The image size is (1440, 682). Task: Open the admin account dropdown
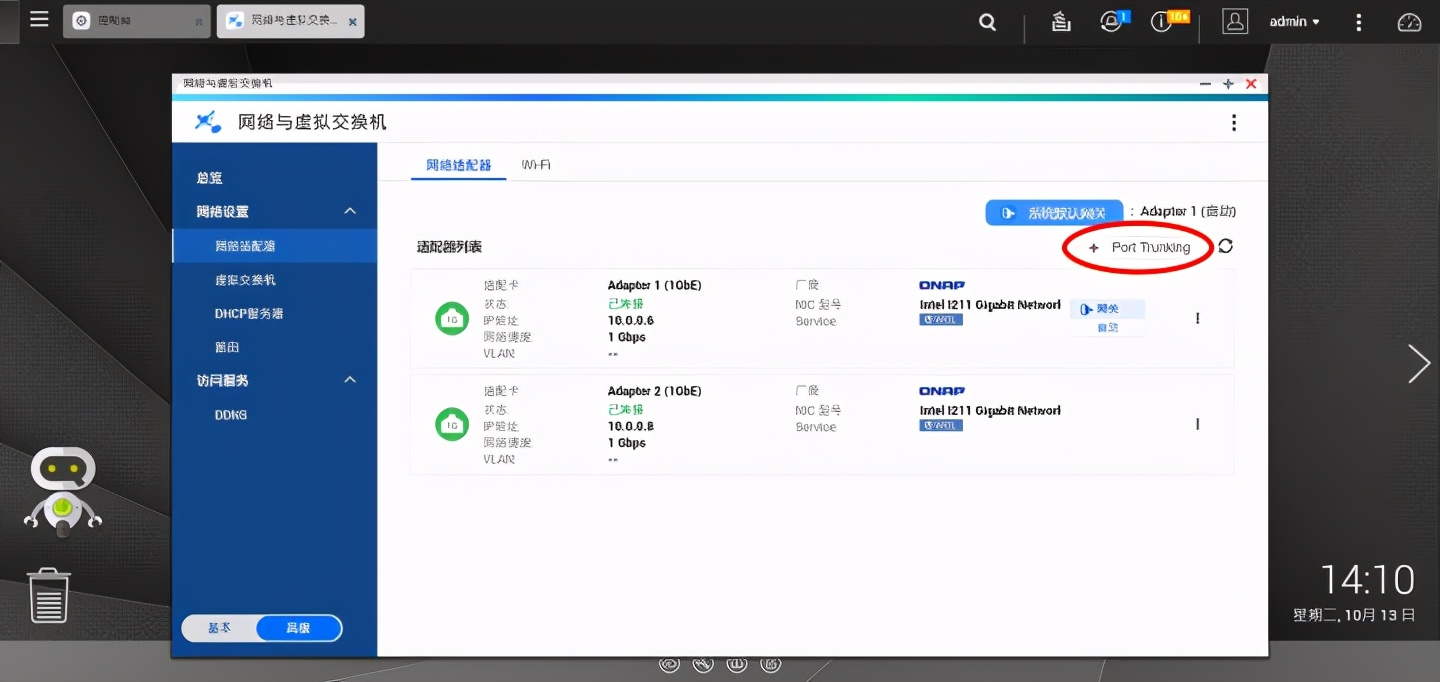point(1294,21)
